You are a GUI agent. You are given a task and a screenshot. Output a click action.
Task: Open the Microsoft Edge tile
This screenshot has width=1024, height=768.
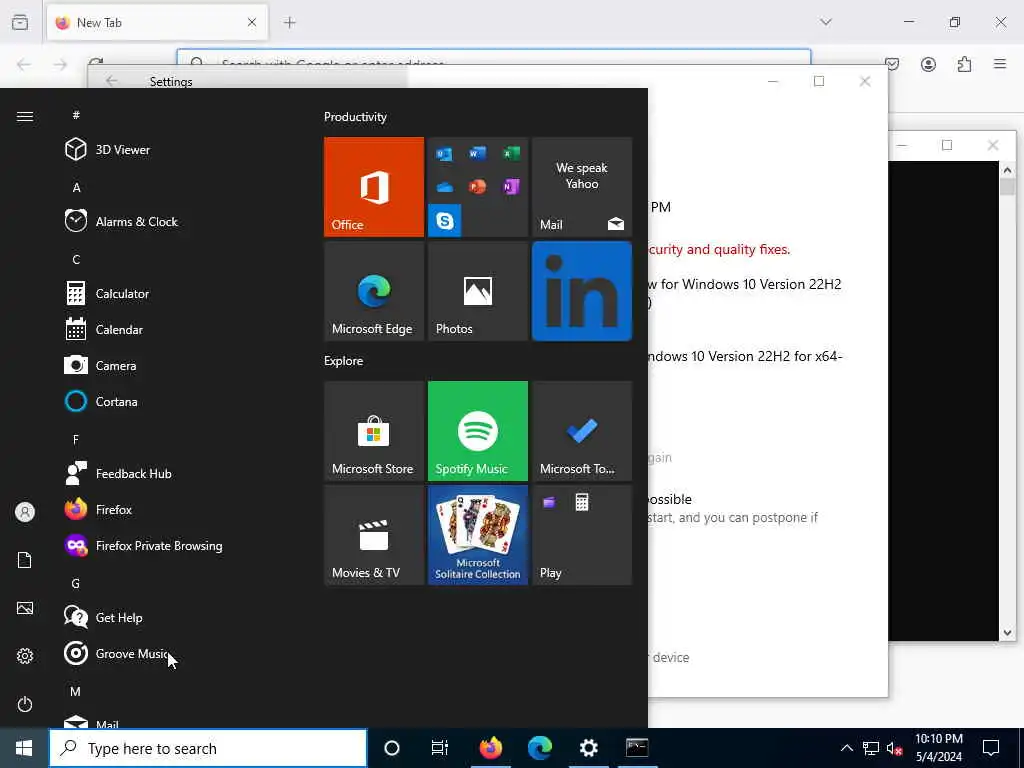tap(374, 291)
